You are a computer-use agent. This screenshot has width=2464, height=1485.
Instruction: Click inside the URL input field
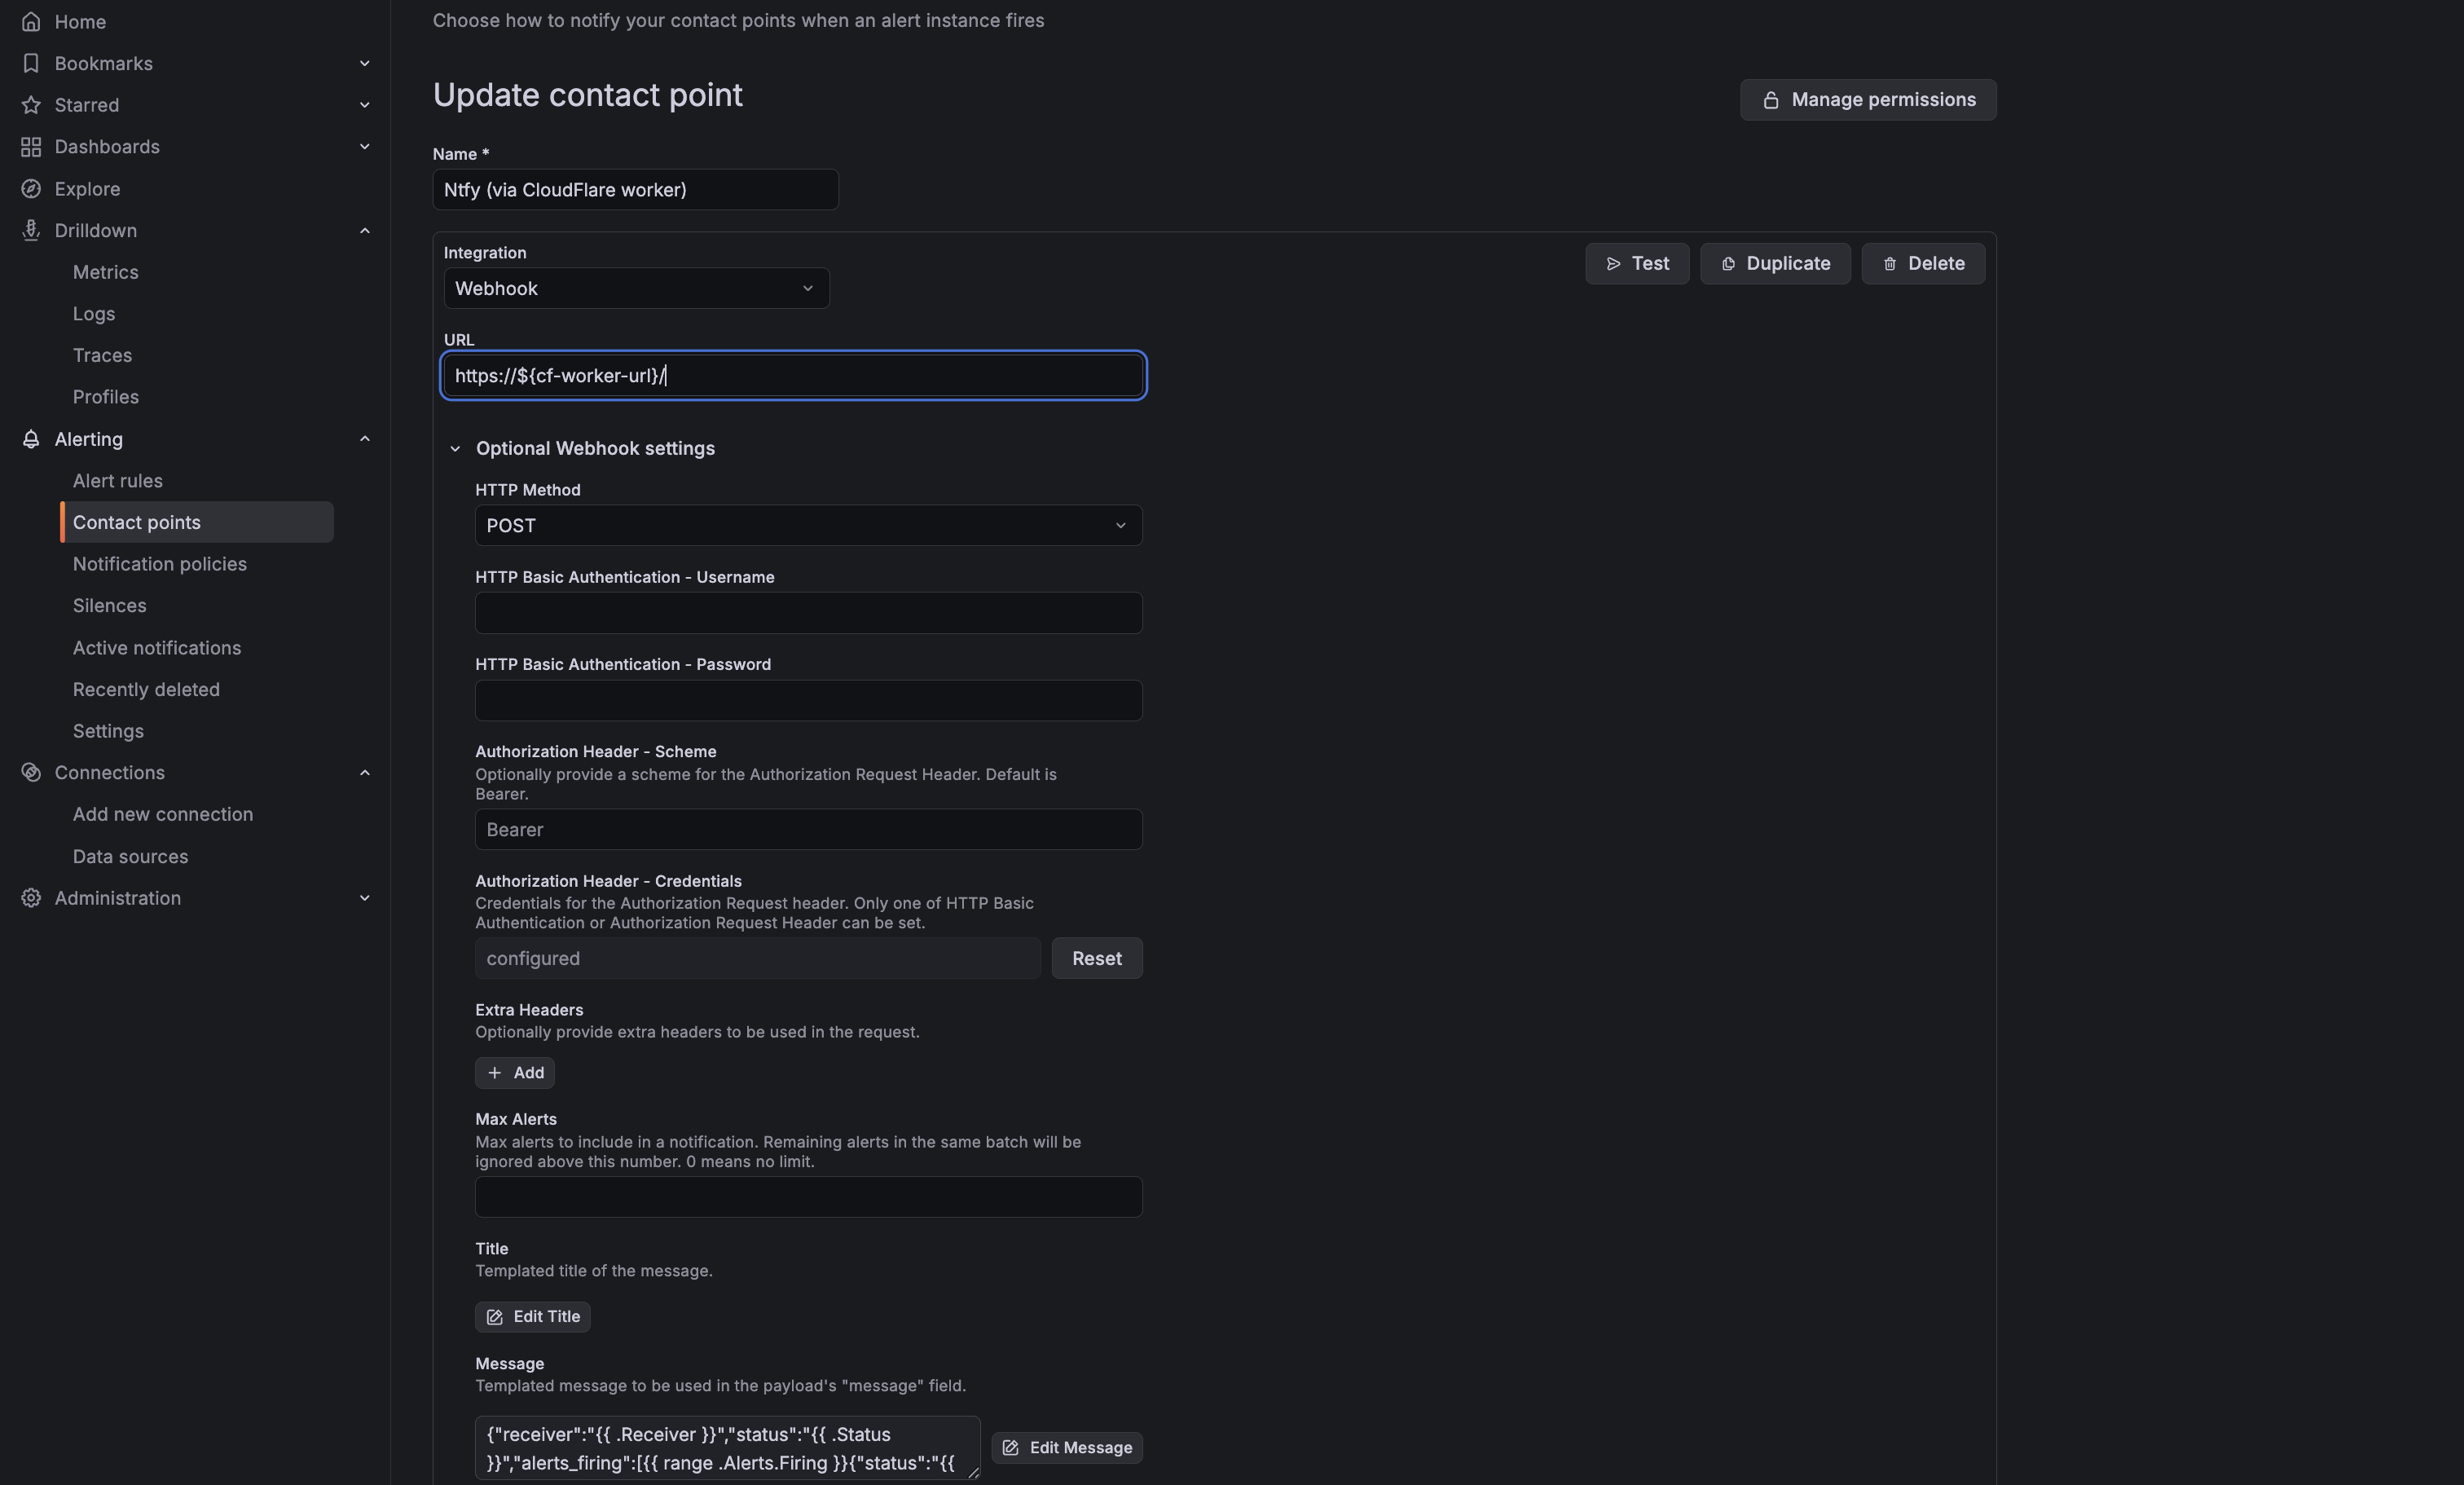click(x=792, y=375)
